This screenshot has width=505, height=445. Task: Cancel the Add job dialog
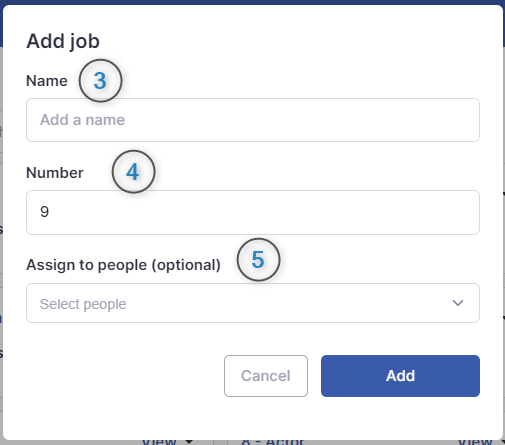point(266,376)
